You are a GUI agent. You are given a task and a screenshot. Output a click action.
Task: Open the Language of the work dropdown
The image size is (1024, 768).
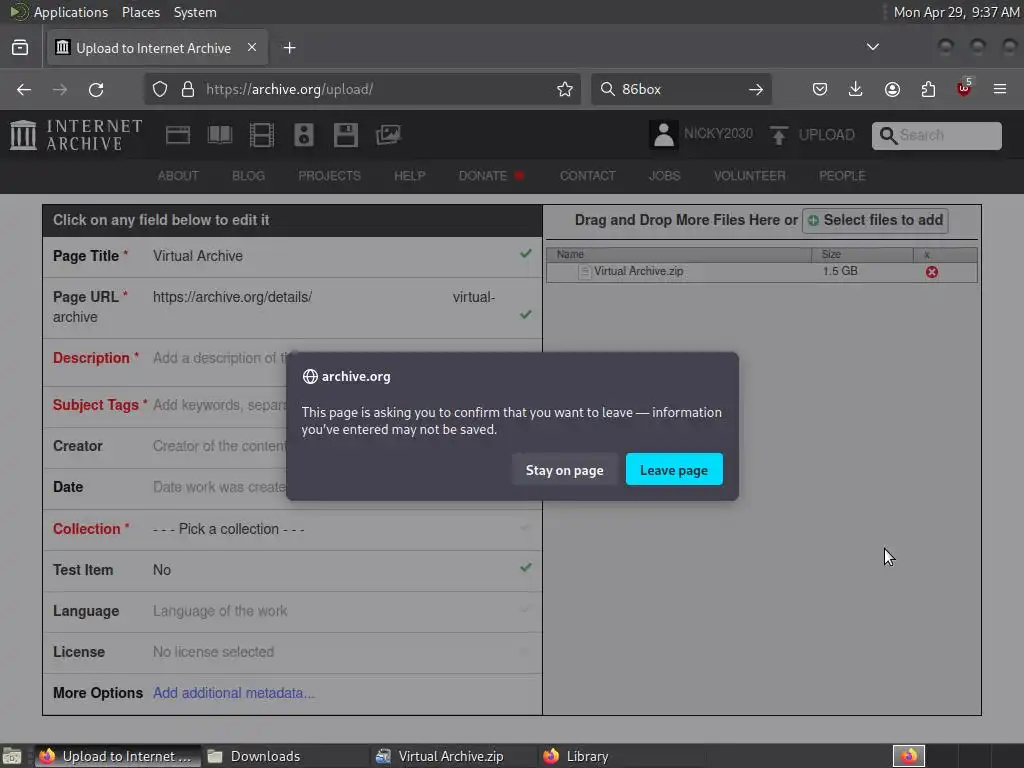pyautogui.click(x=292, y=611)
